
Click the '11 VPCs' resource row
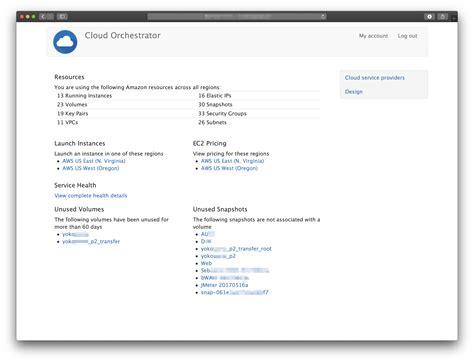[67, 123]
